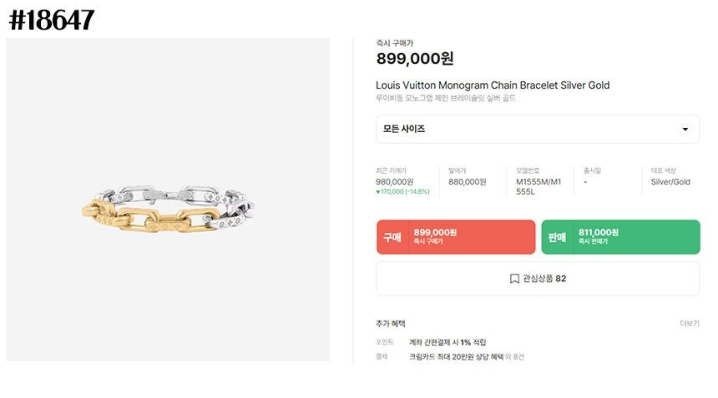Image resolution: width=718 pixels, height=398 pixels.
Task: Open the 모든 사이즈 size dropdown
Action: tap(538, 129)
